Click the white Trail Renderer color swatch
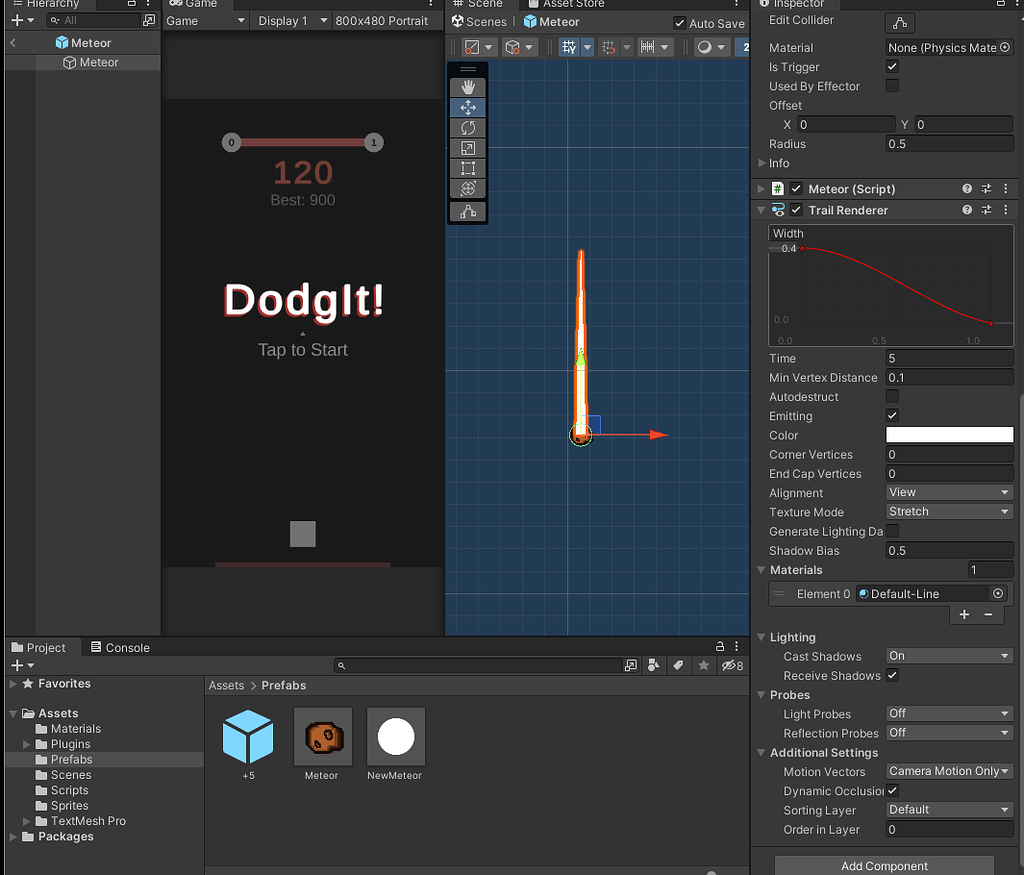Image resolution: width=1024 pixels, height=875 pixels. pyautogui.click(x=948, y=435)
